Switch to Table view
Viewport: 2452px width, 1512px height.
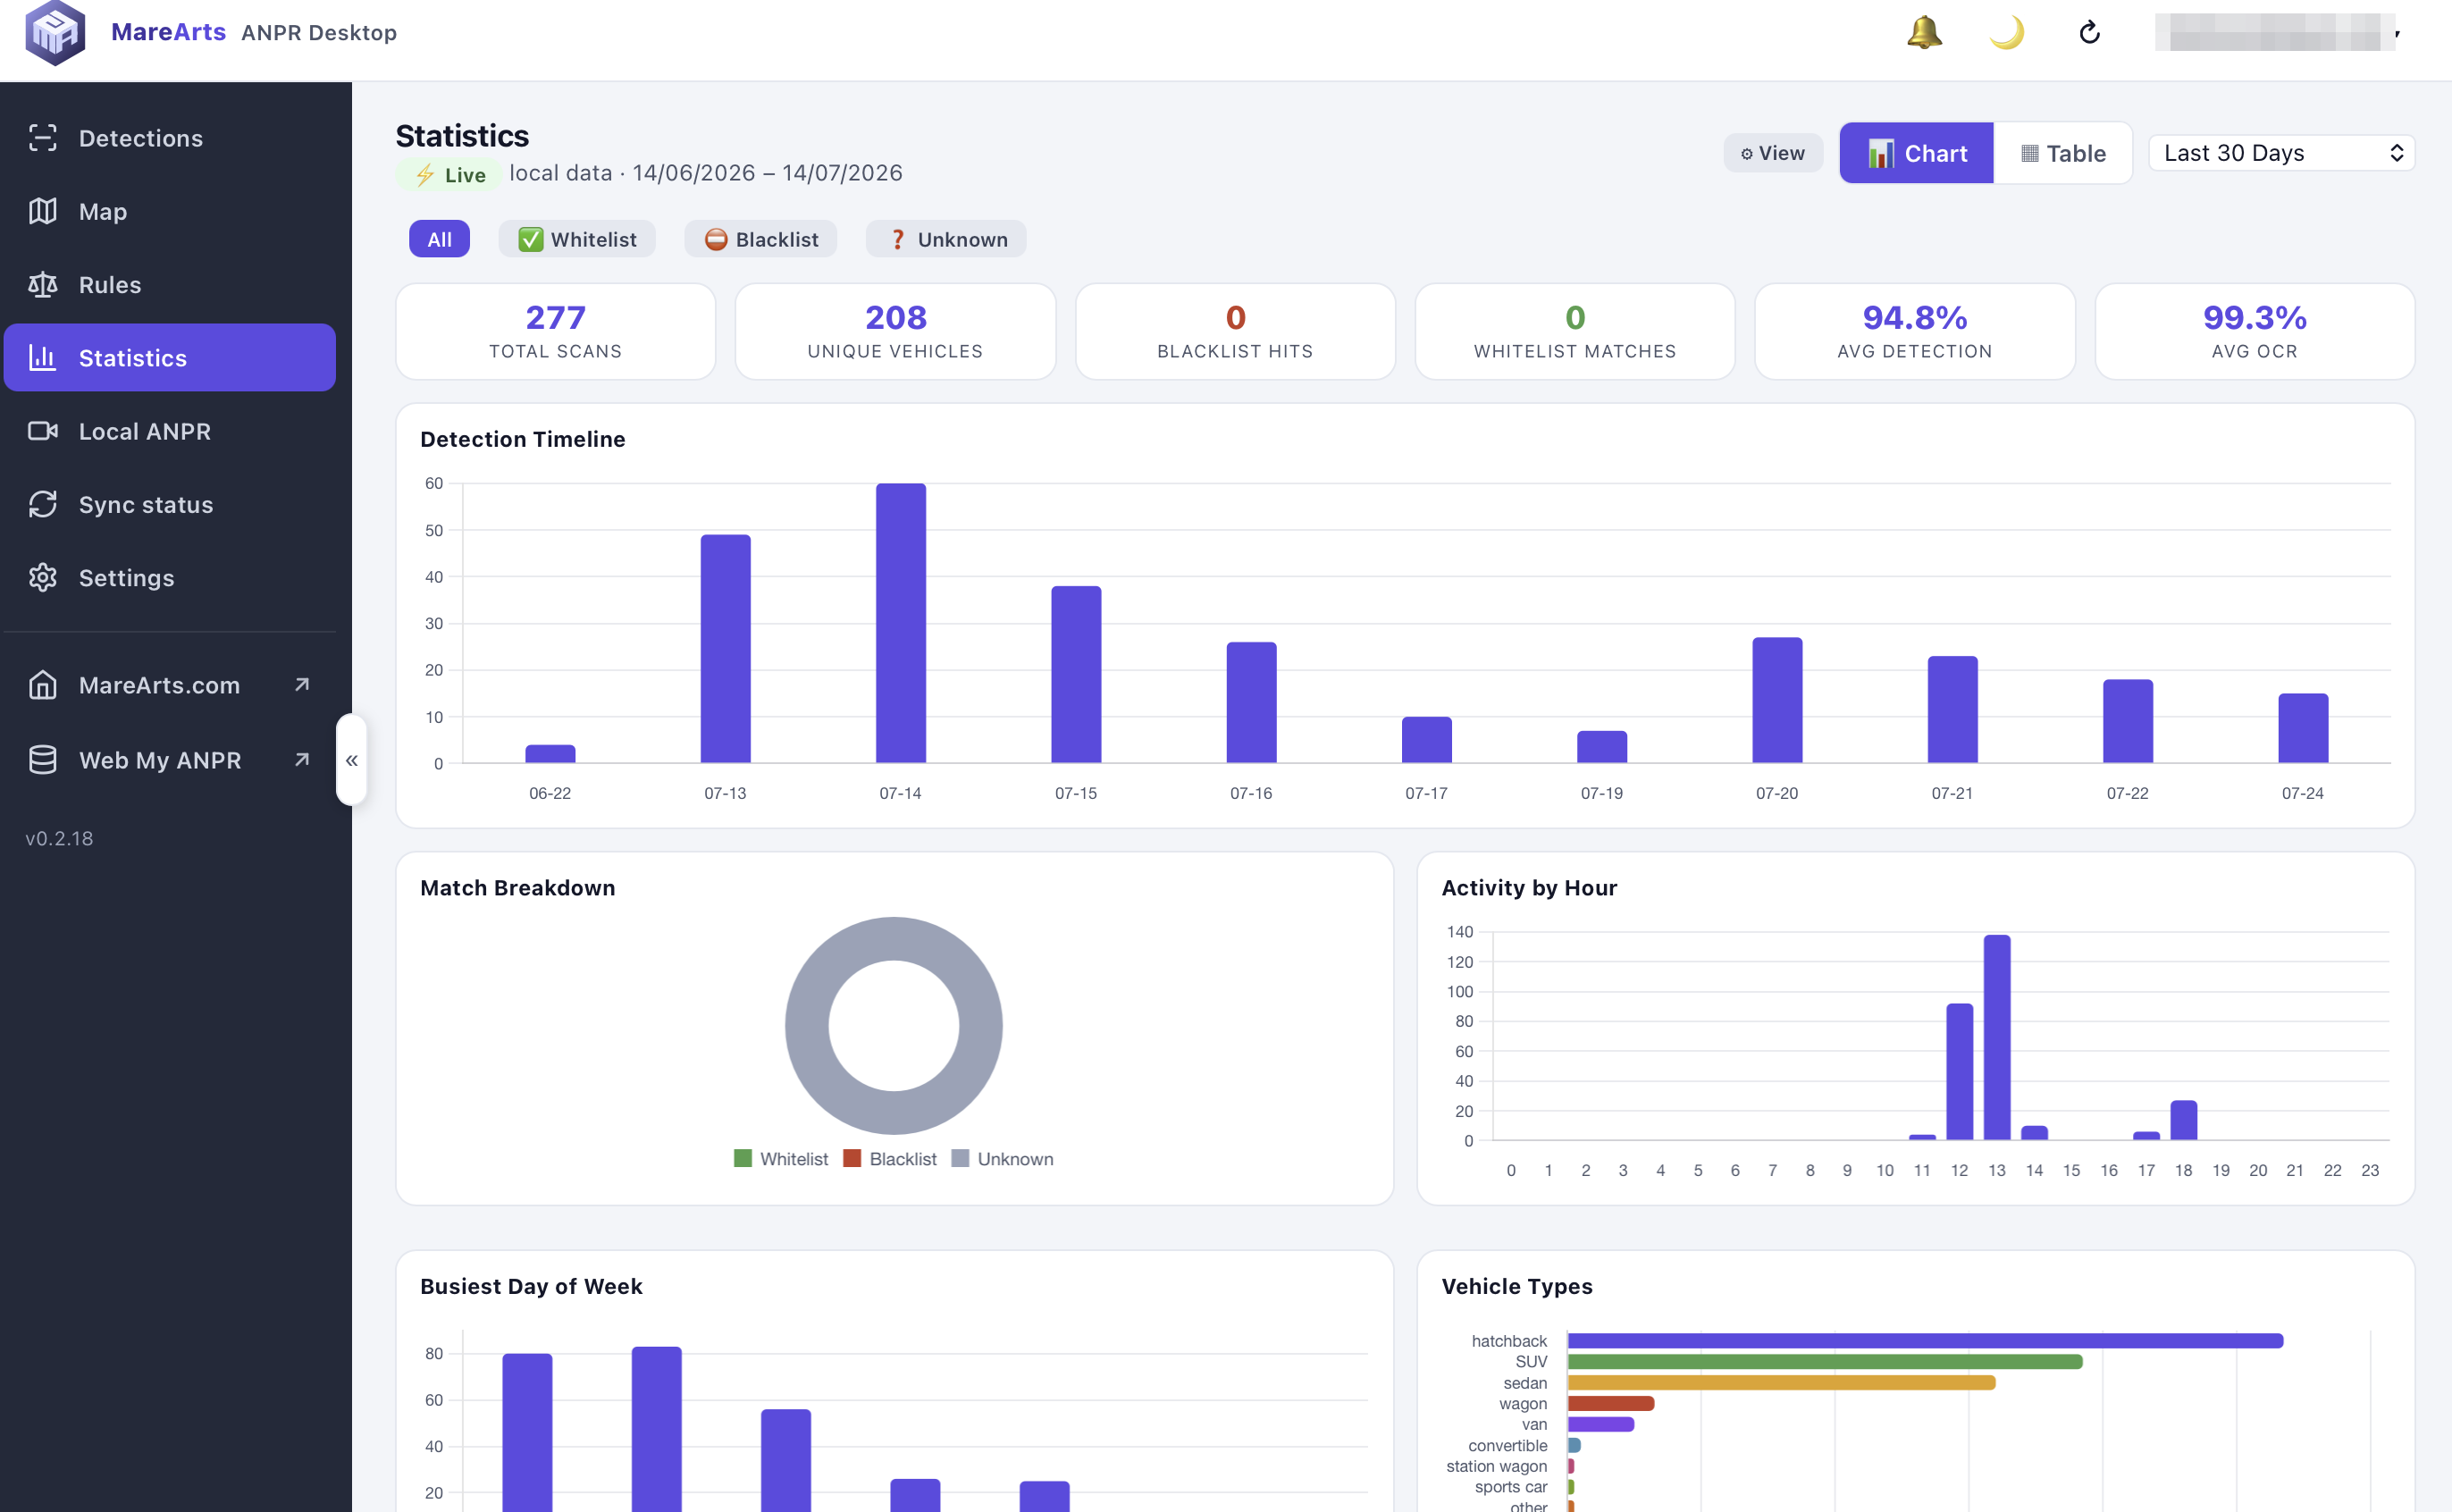[x=2063, y=153]
